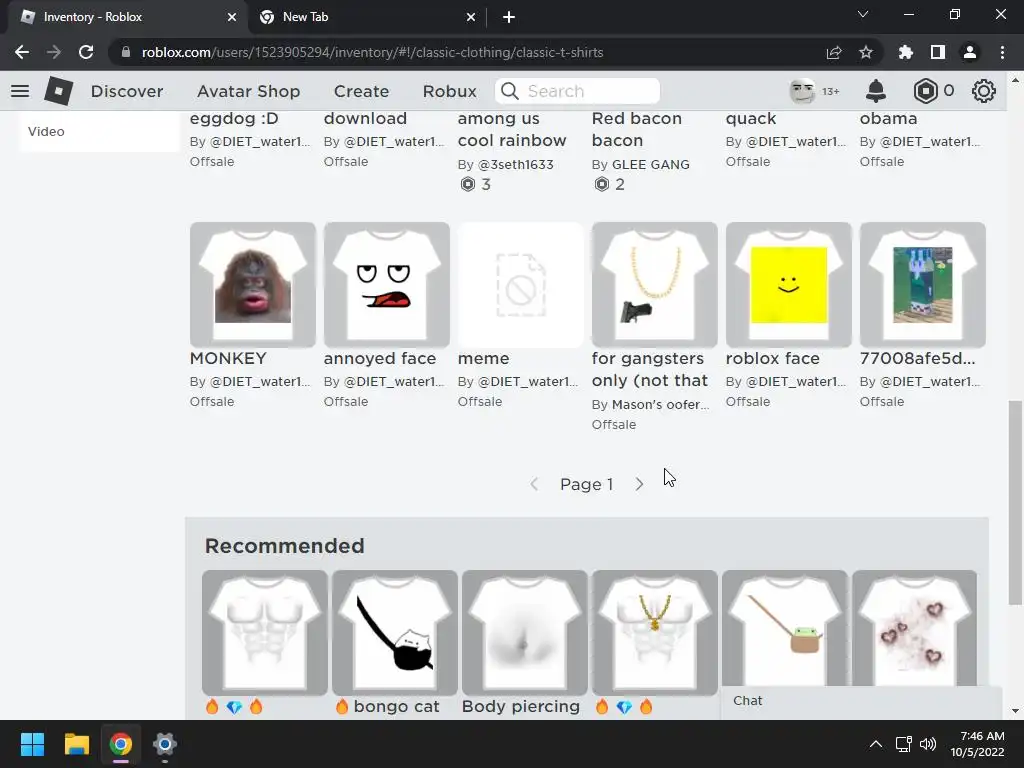
Task: Click the eggdog :D item title
Action: (234, 119)
